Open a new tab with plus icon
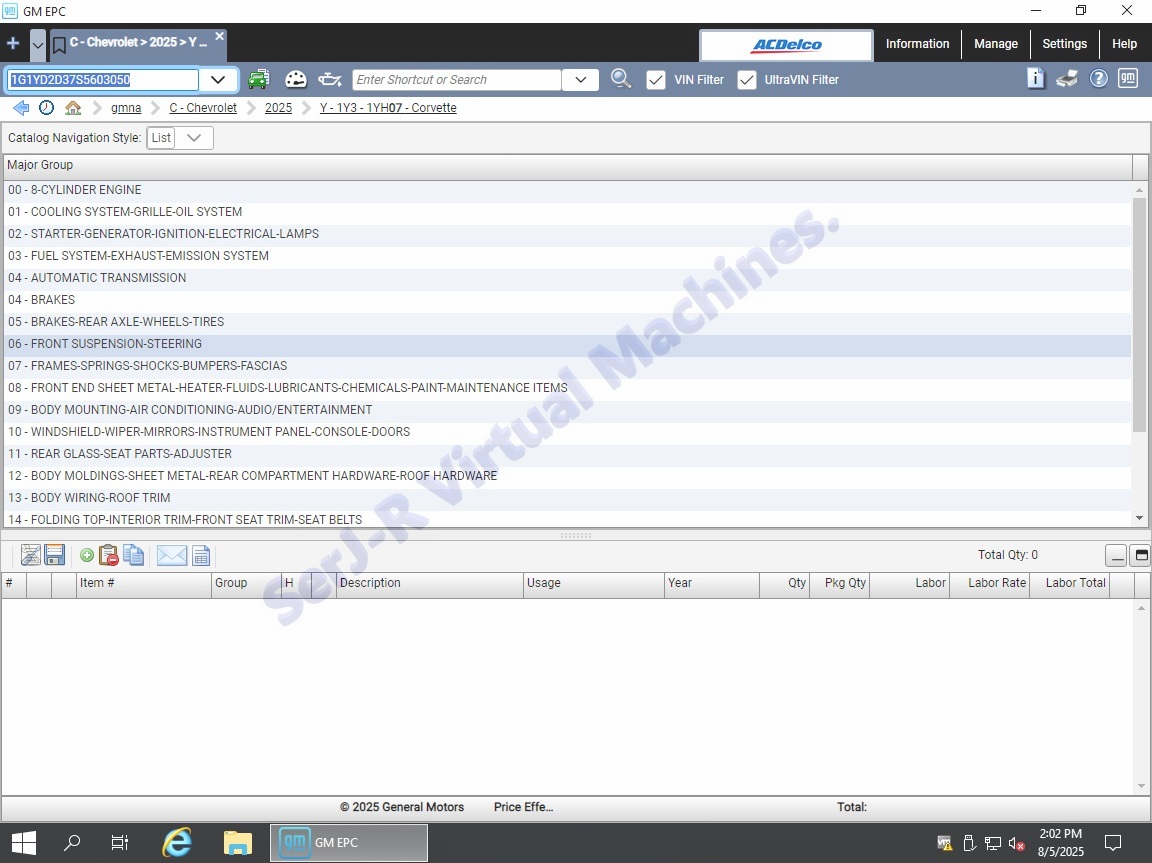 coord(12,43)
